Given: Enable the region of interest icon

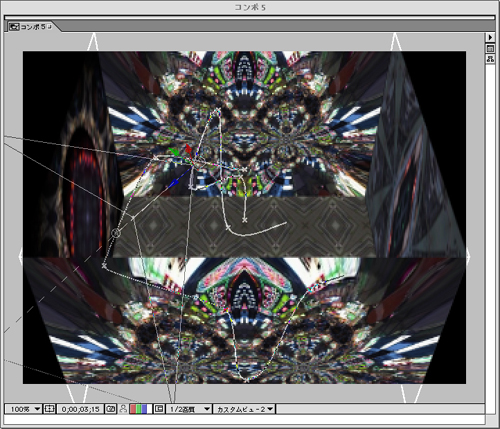Looking at the screenshot, I should 159,409.
